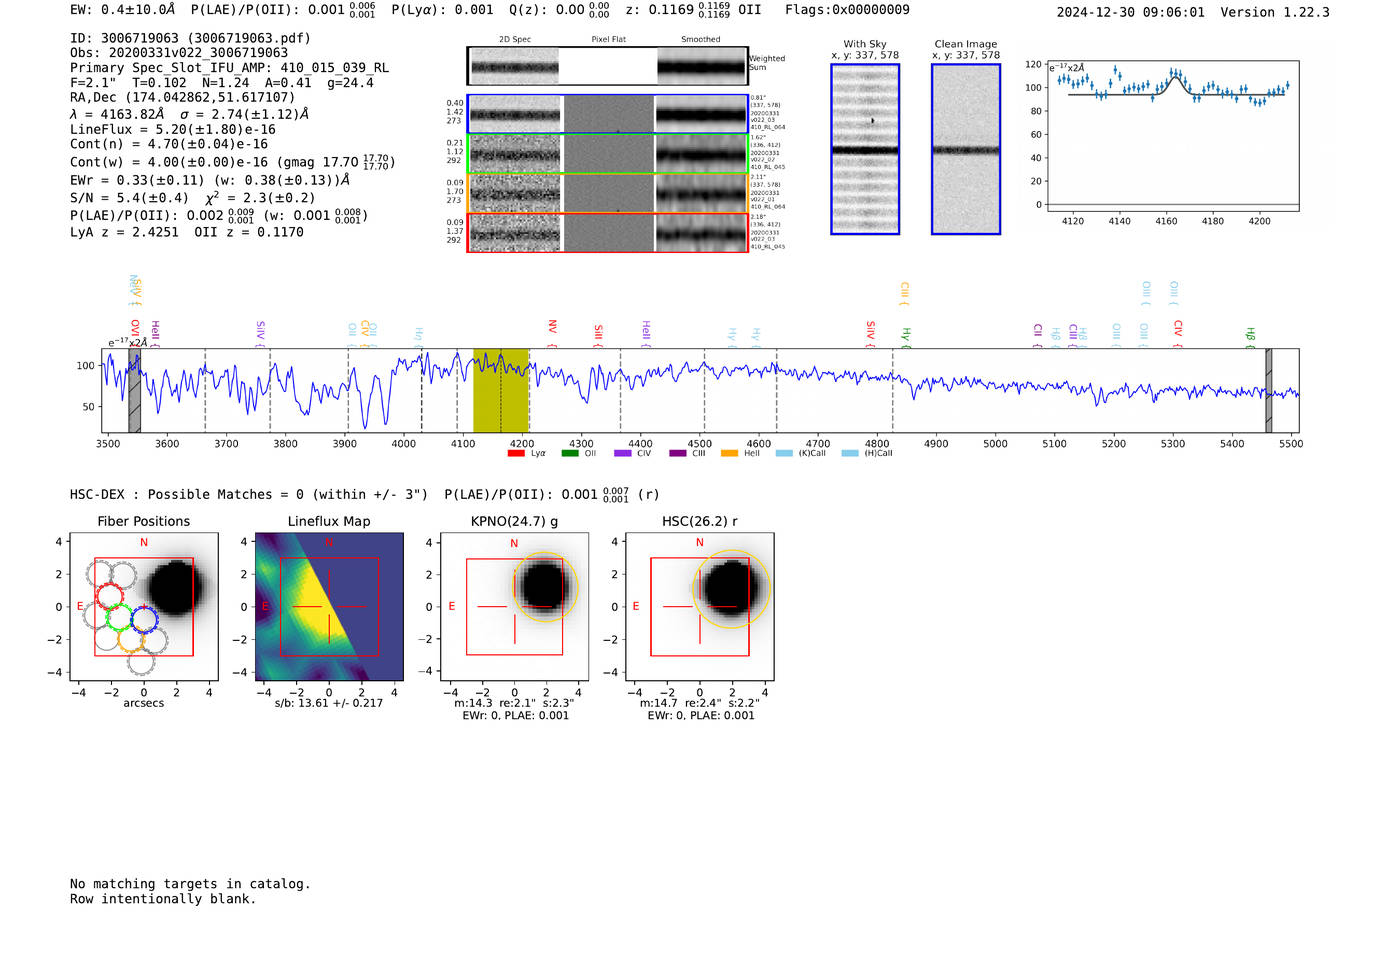Select the blue-bordered fiber cutout row
The height and width of the screenshot is (953, 1400).
tap(608, 114)
